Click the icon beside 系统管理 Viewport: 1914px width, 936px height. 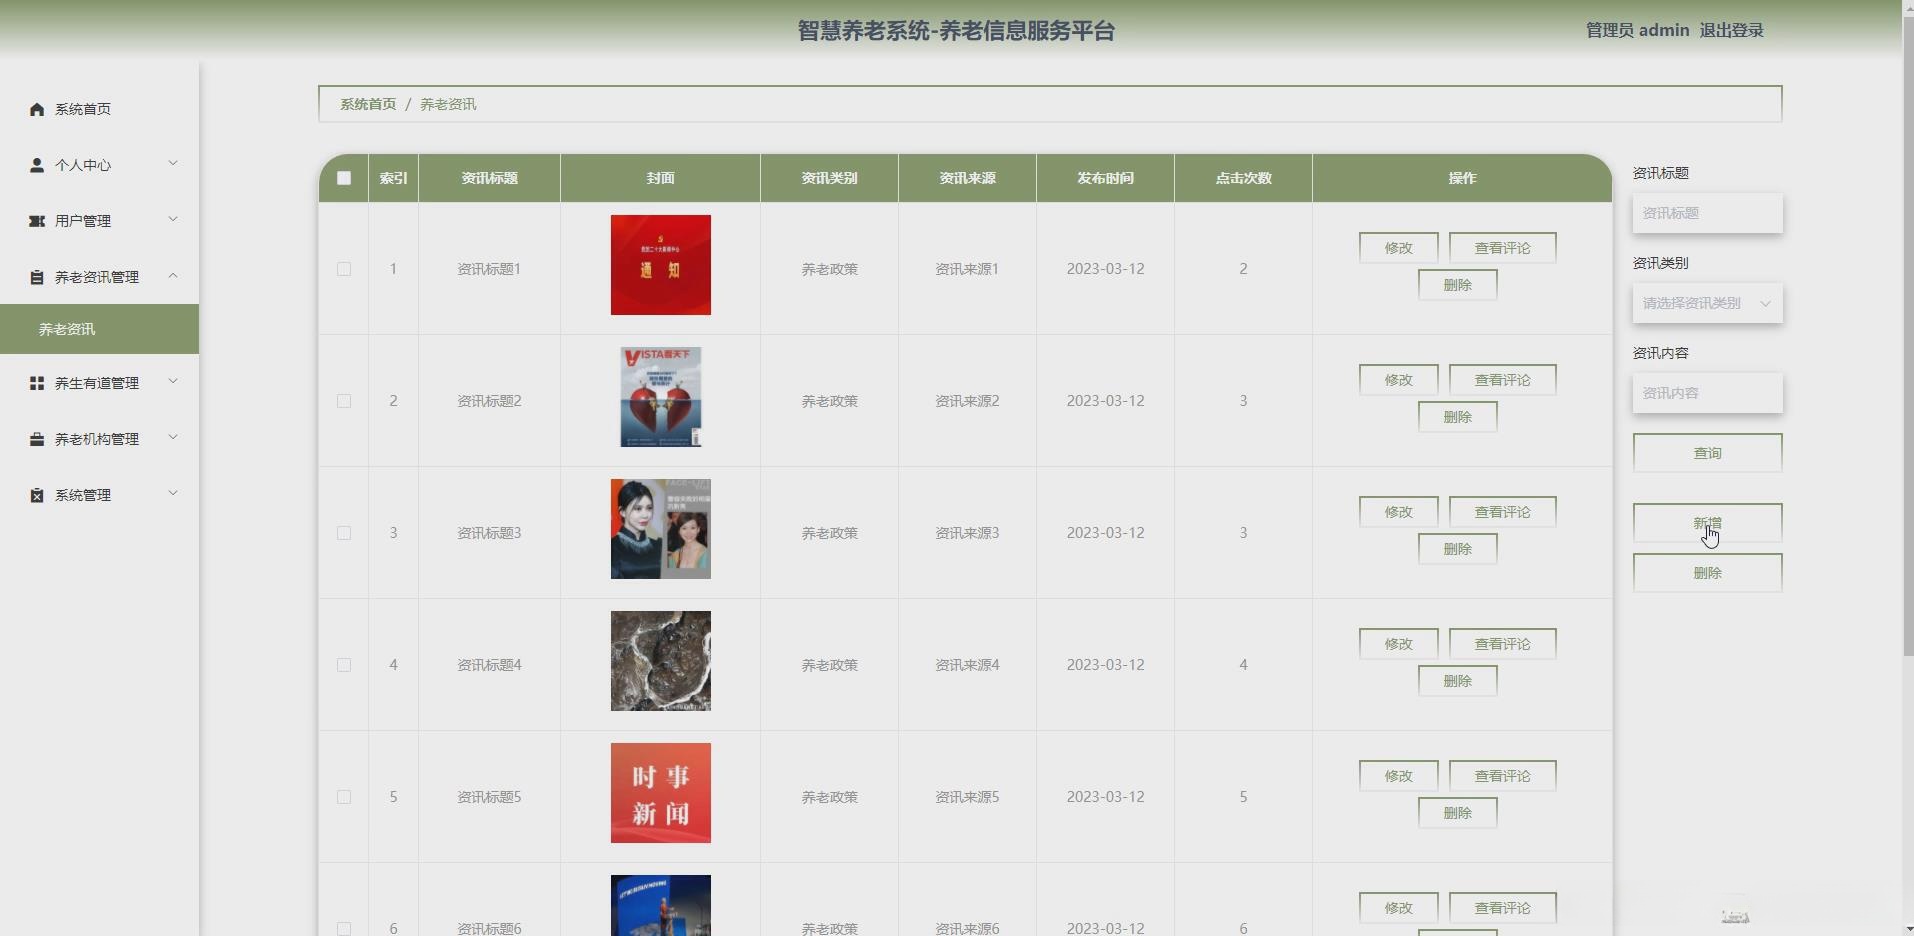[x=37, y=495]
